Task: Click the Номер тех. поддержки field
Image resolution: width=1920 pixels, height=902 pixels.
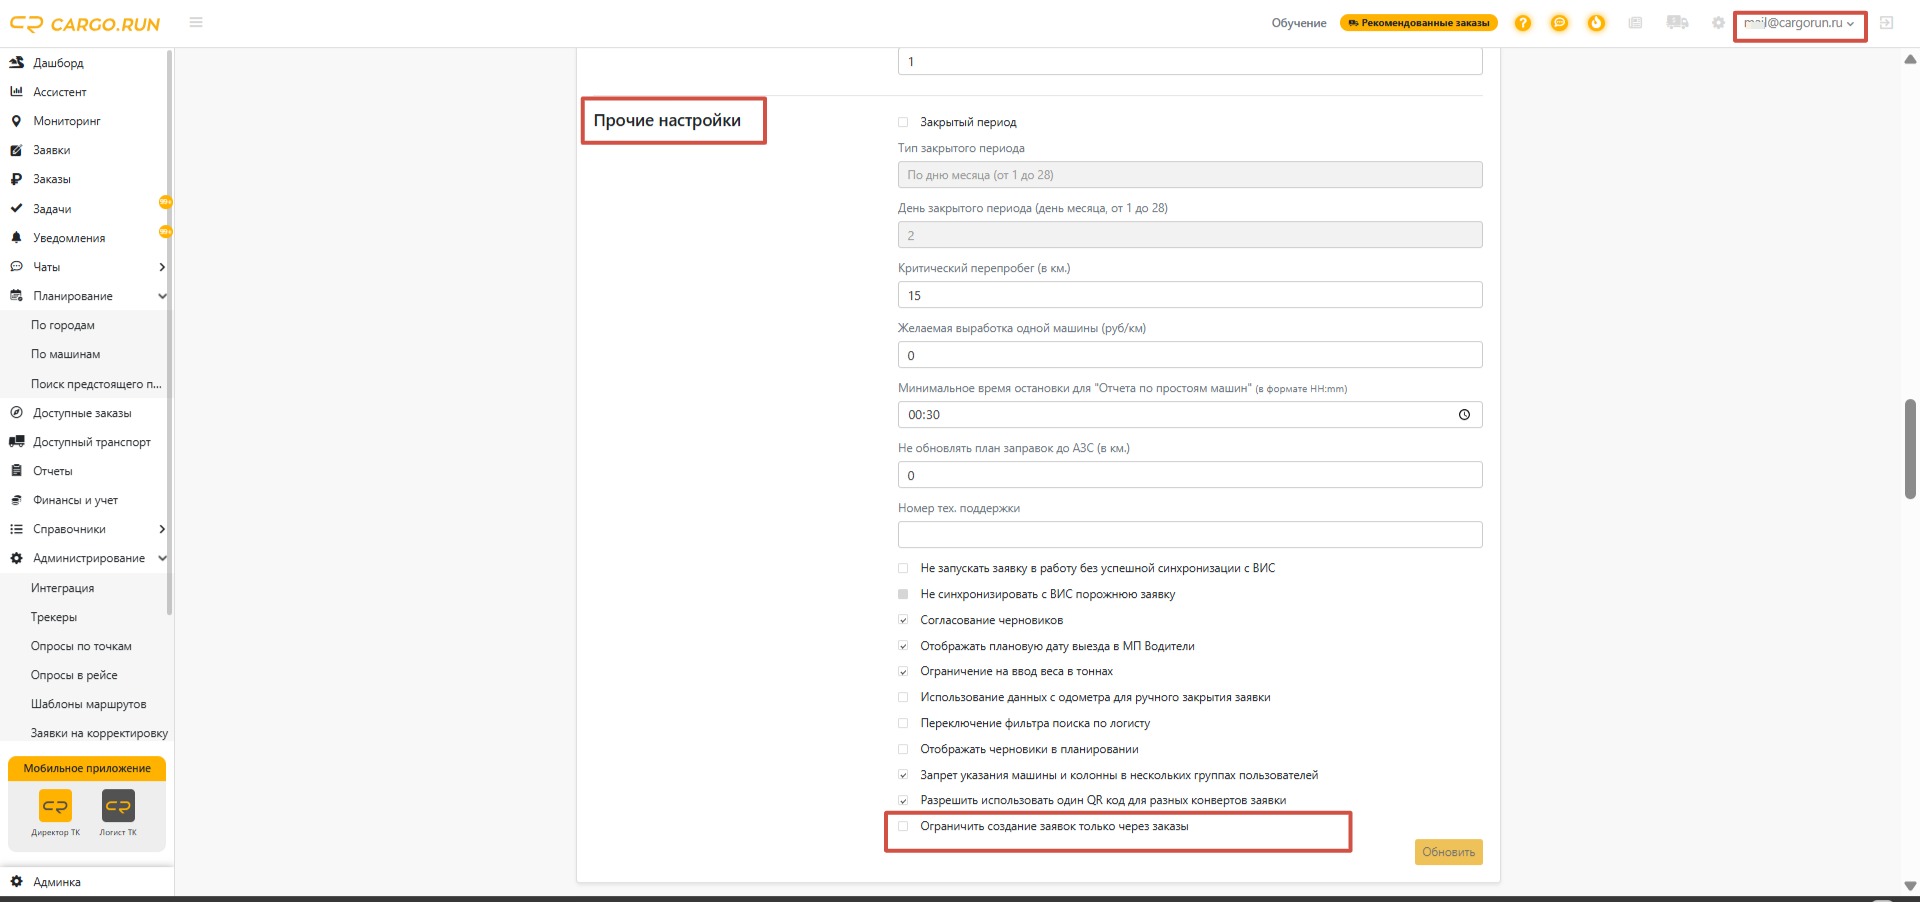Action: click(1190, 535)
